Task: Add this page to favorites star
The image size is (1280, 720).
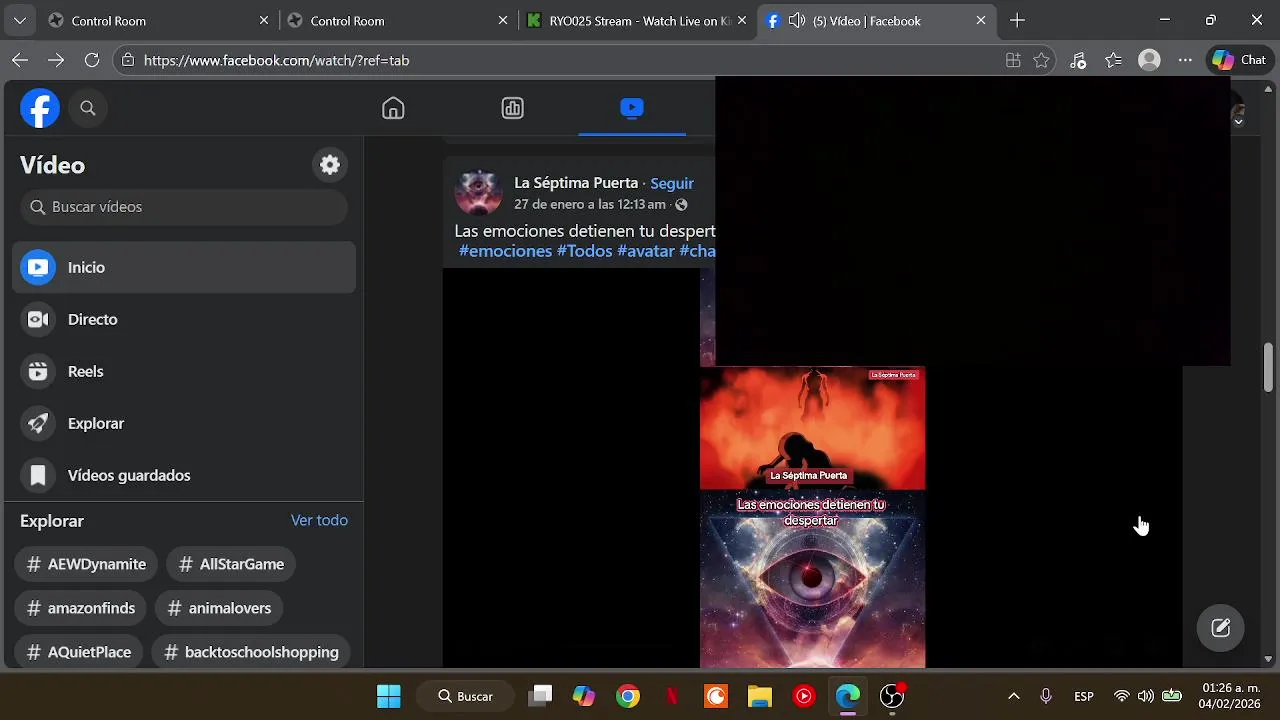Action: (x=1041, y=60)
